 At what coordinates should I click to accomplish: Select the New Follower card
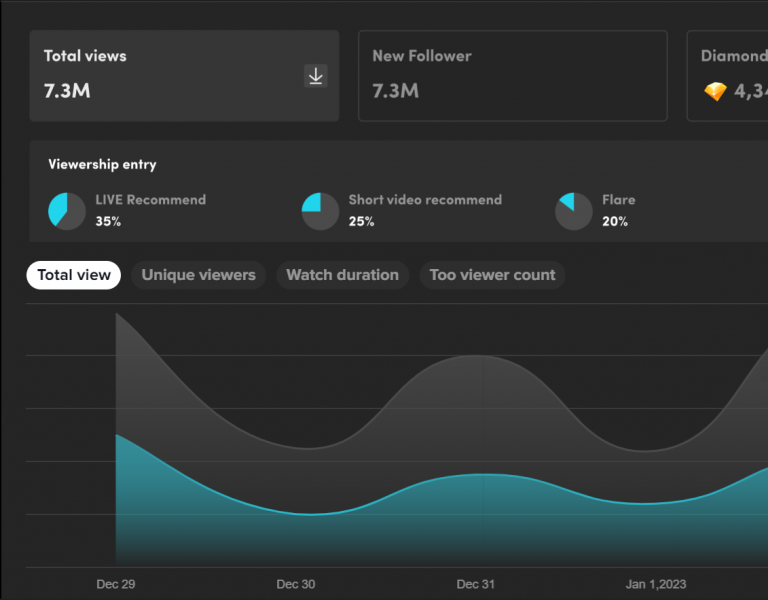[x=512, y=76]
